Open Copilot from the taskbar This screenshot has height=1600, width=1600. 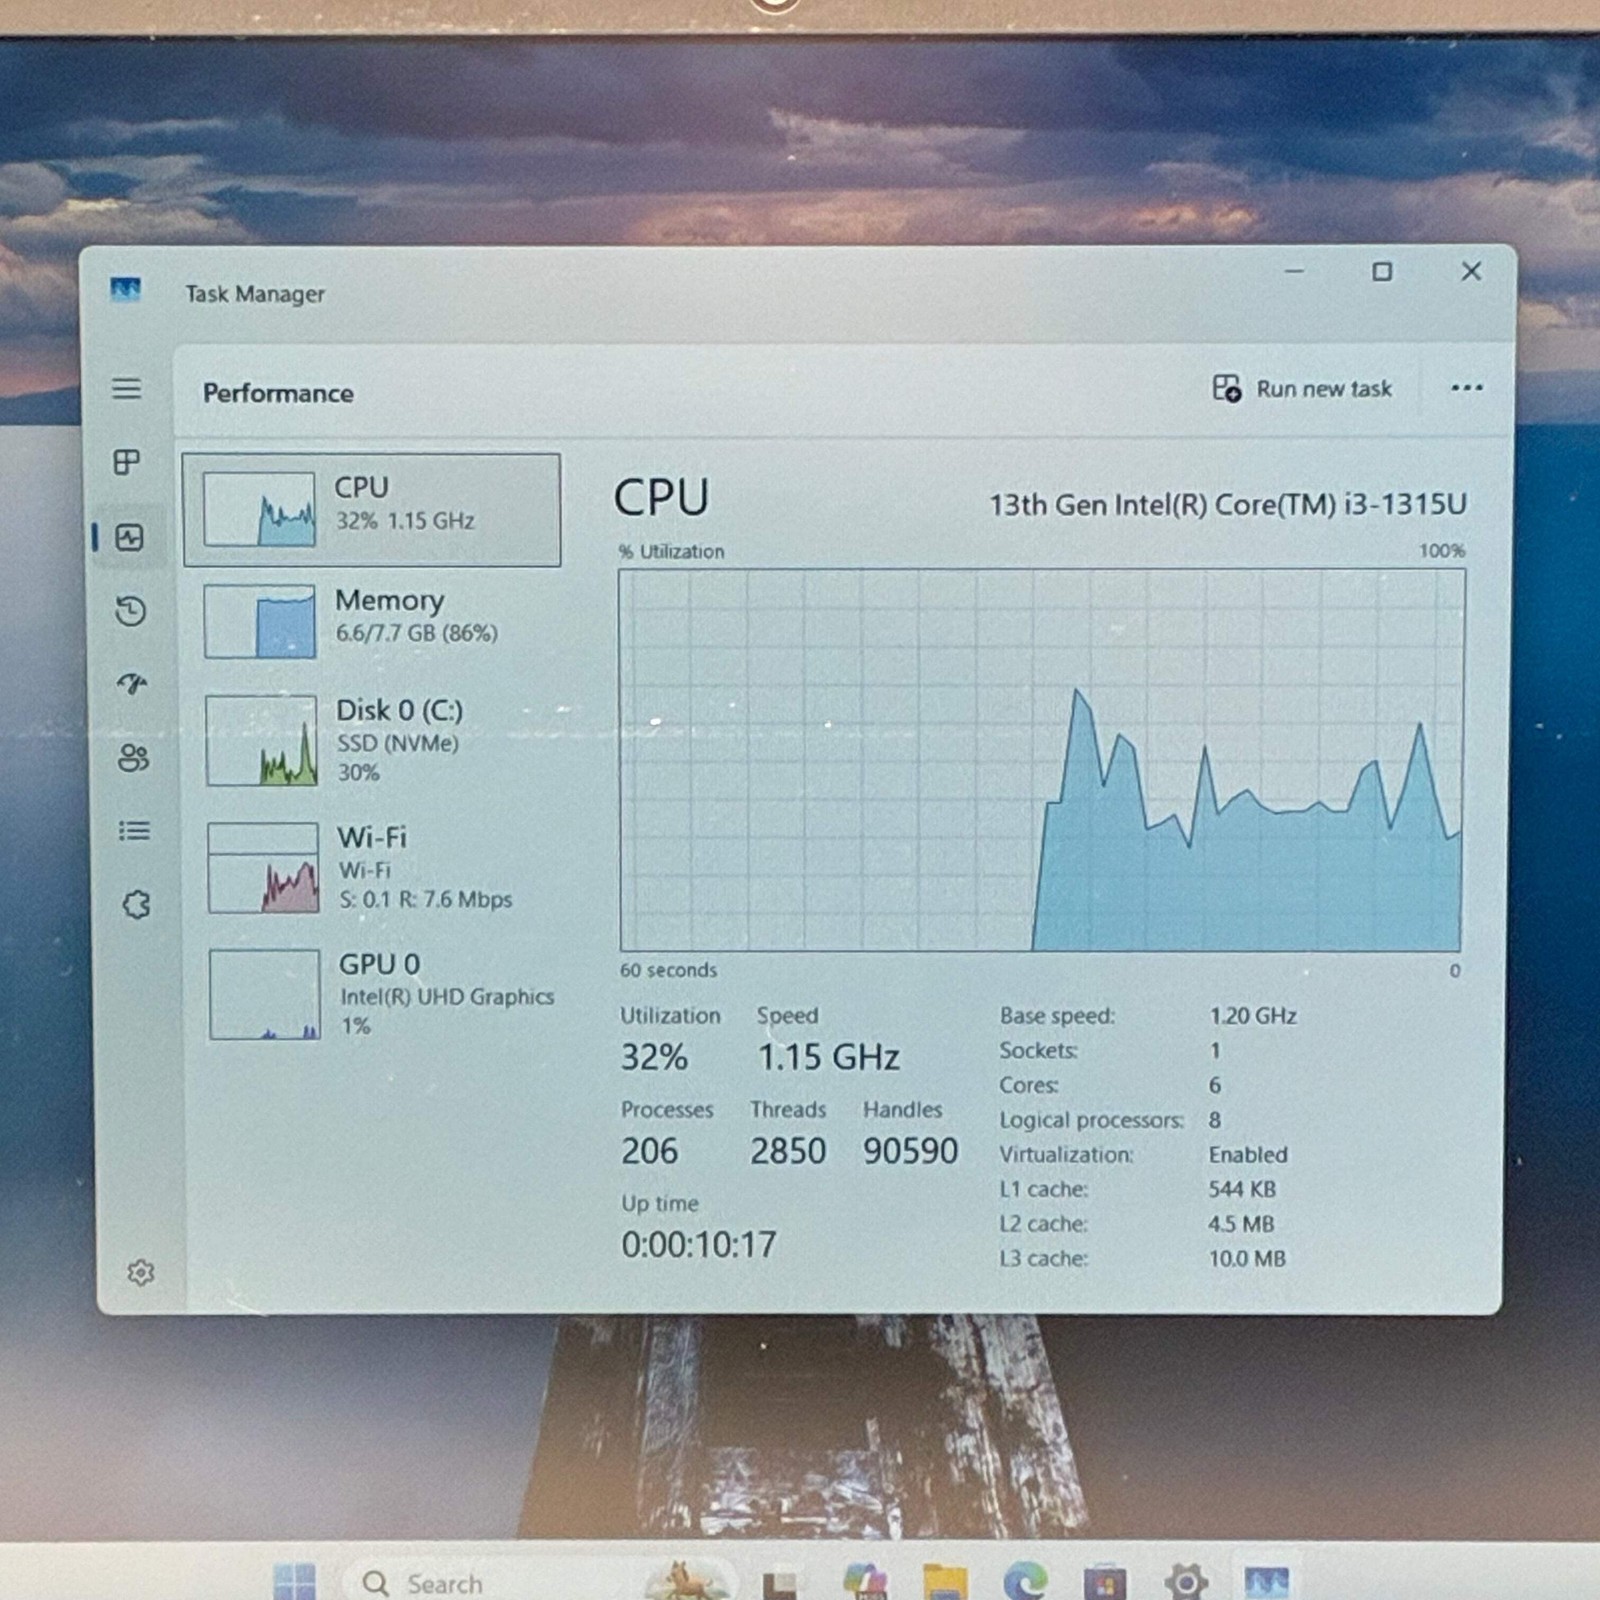[864, 1581]
